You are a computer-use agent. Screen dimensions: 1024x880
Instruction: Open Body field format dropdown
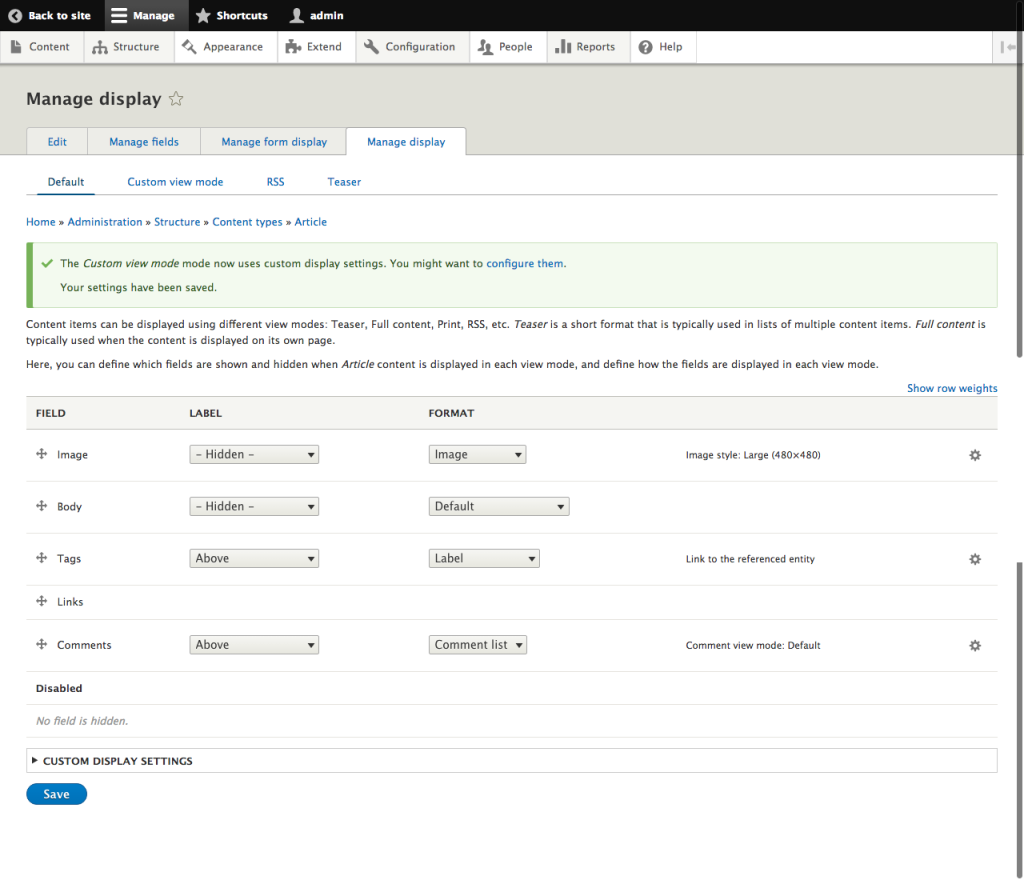point(499,507)
